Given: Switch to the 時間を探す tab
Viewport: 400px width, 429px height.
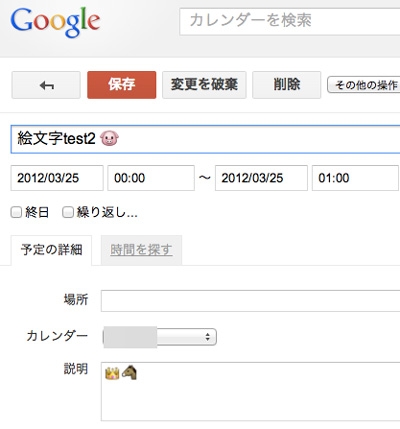Looking at the screenshot, I should [141, 250].
